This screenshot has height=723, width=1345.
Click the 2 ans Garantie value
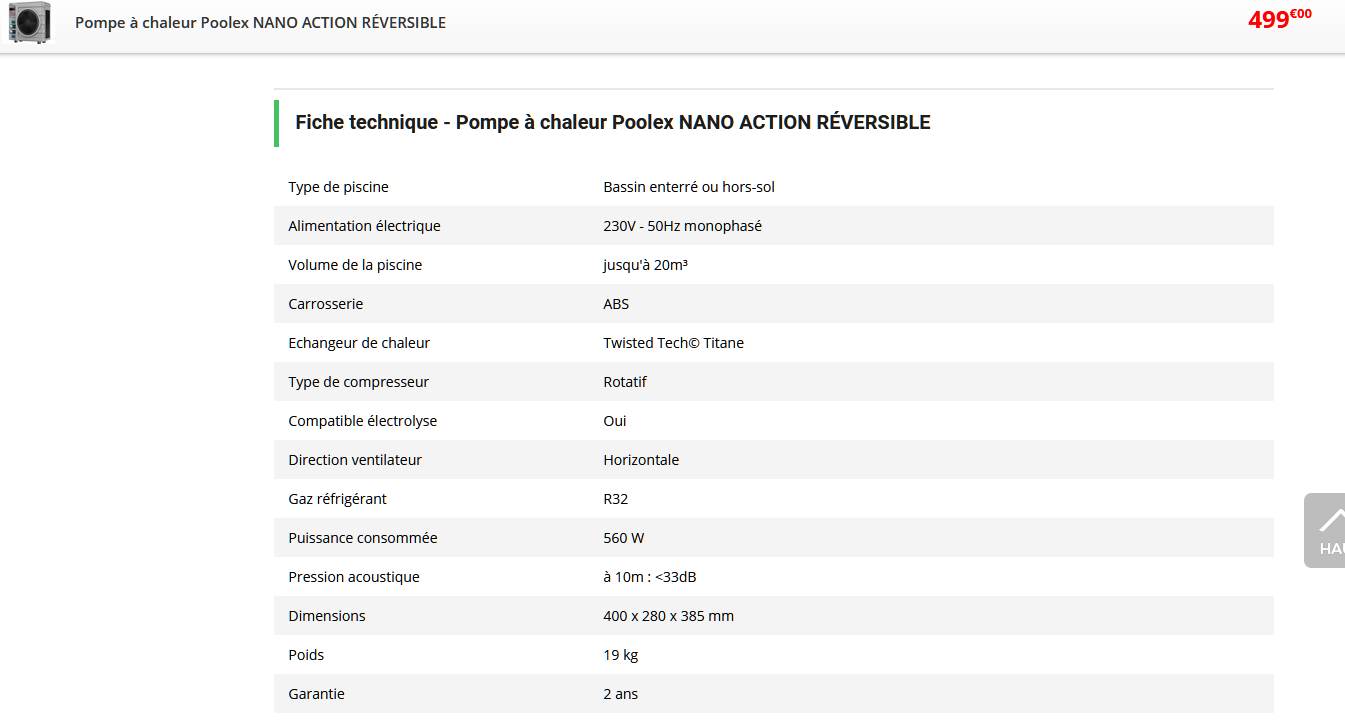(x=620, y=694)
